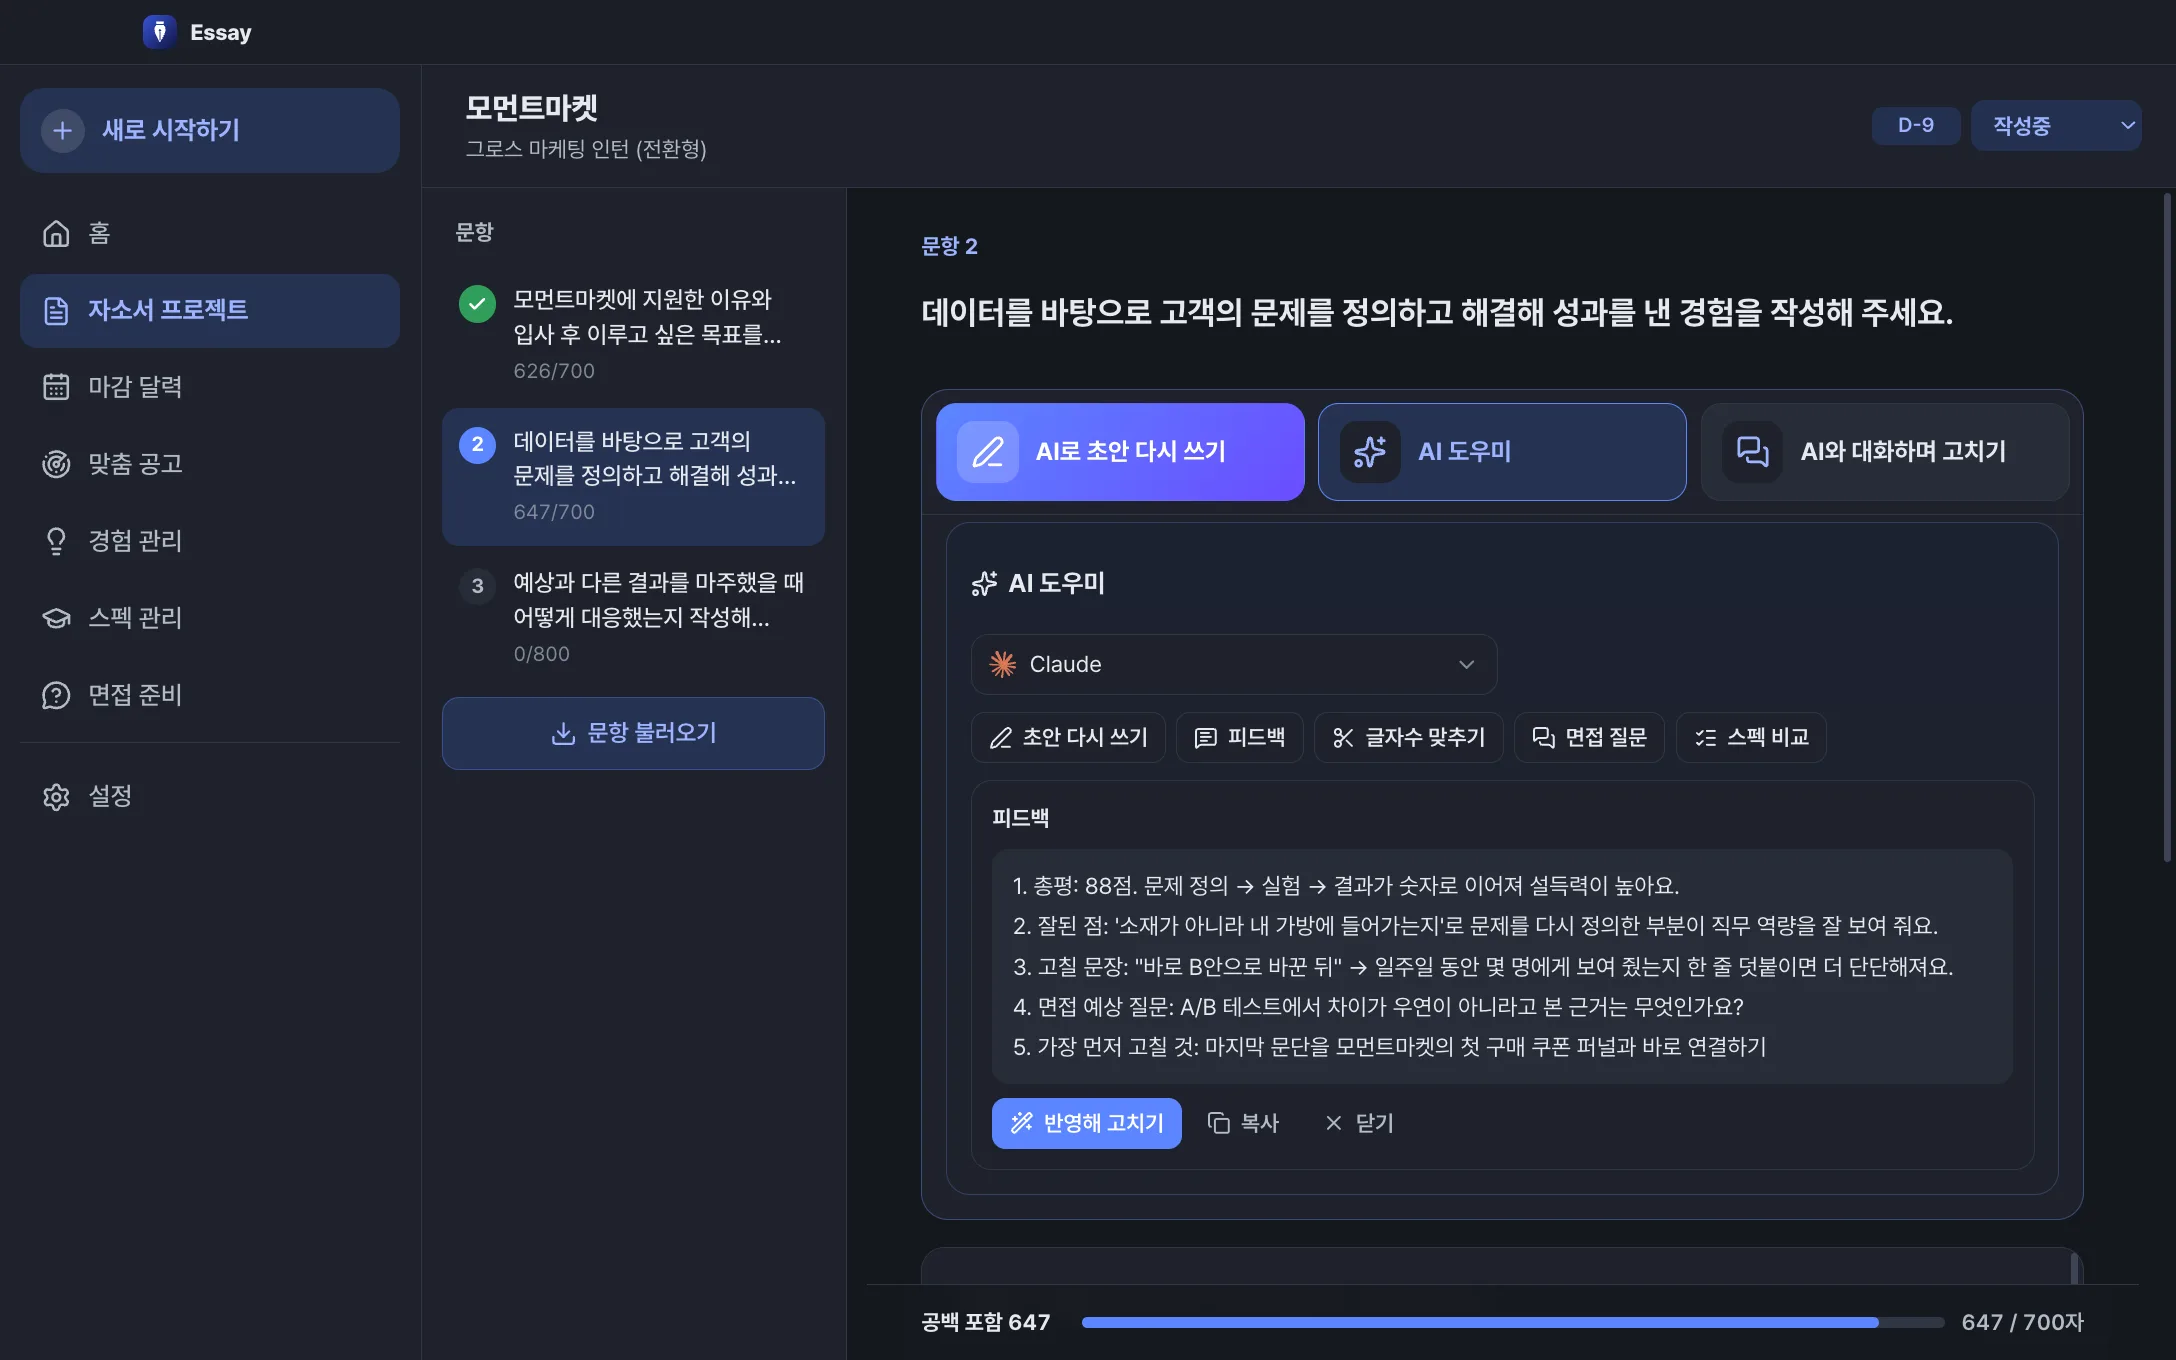Click 반영해 고치기 button

[x=1087, y=1124]
